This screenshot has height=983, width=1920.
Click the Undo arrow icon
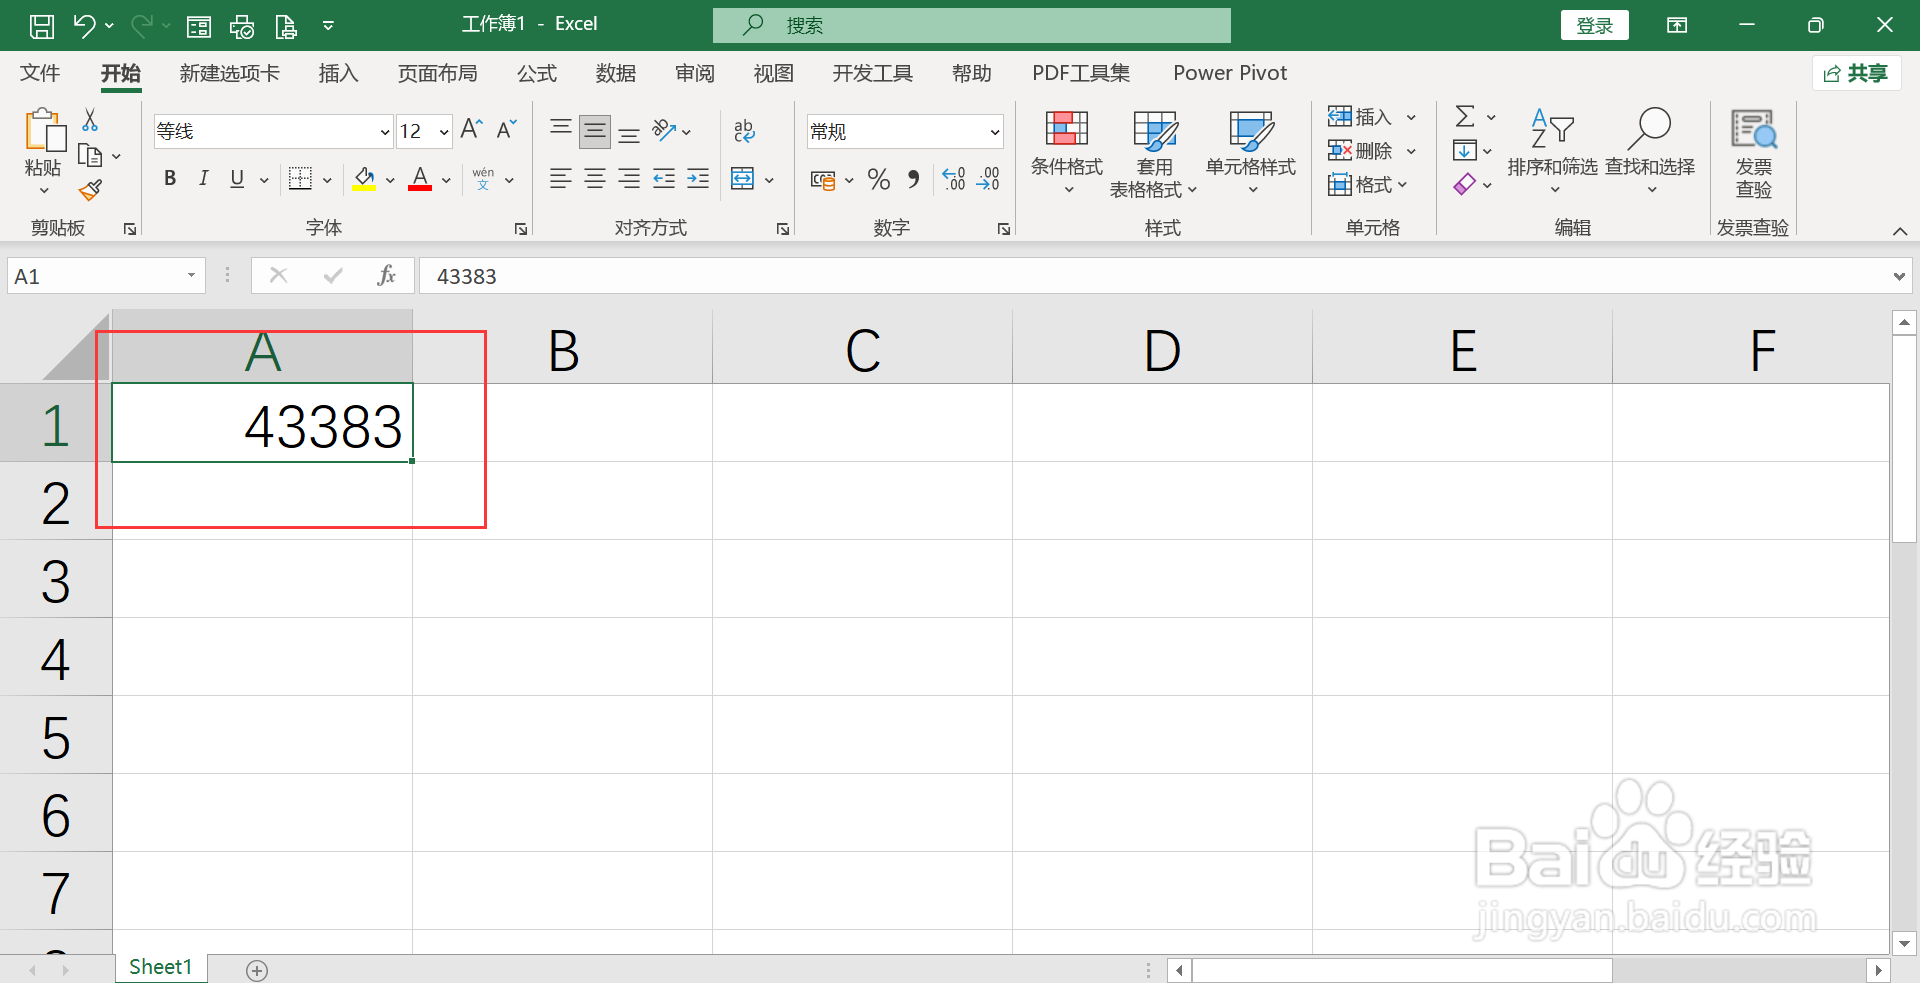[x=84, y=26]
